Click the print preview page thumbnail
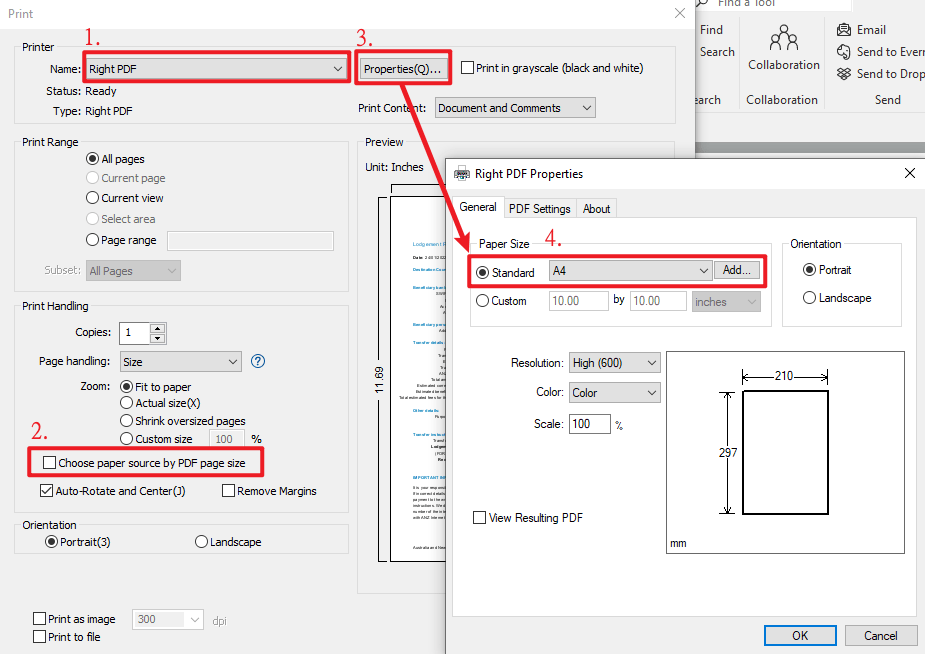The height and width of the screenshot is (654, 925). point(417,379)
